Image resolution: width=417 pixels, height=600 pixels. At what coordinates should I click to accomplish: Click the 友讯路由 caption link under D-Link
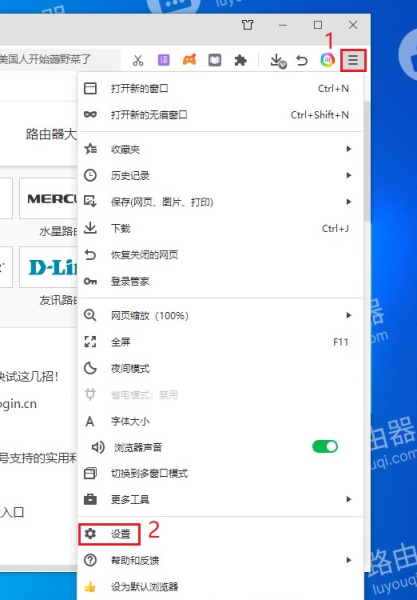[59, 300]
